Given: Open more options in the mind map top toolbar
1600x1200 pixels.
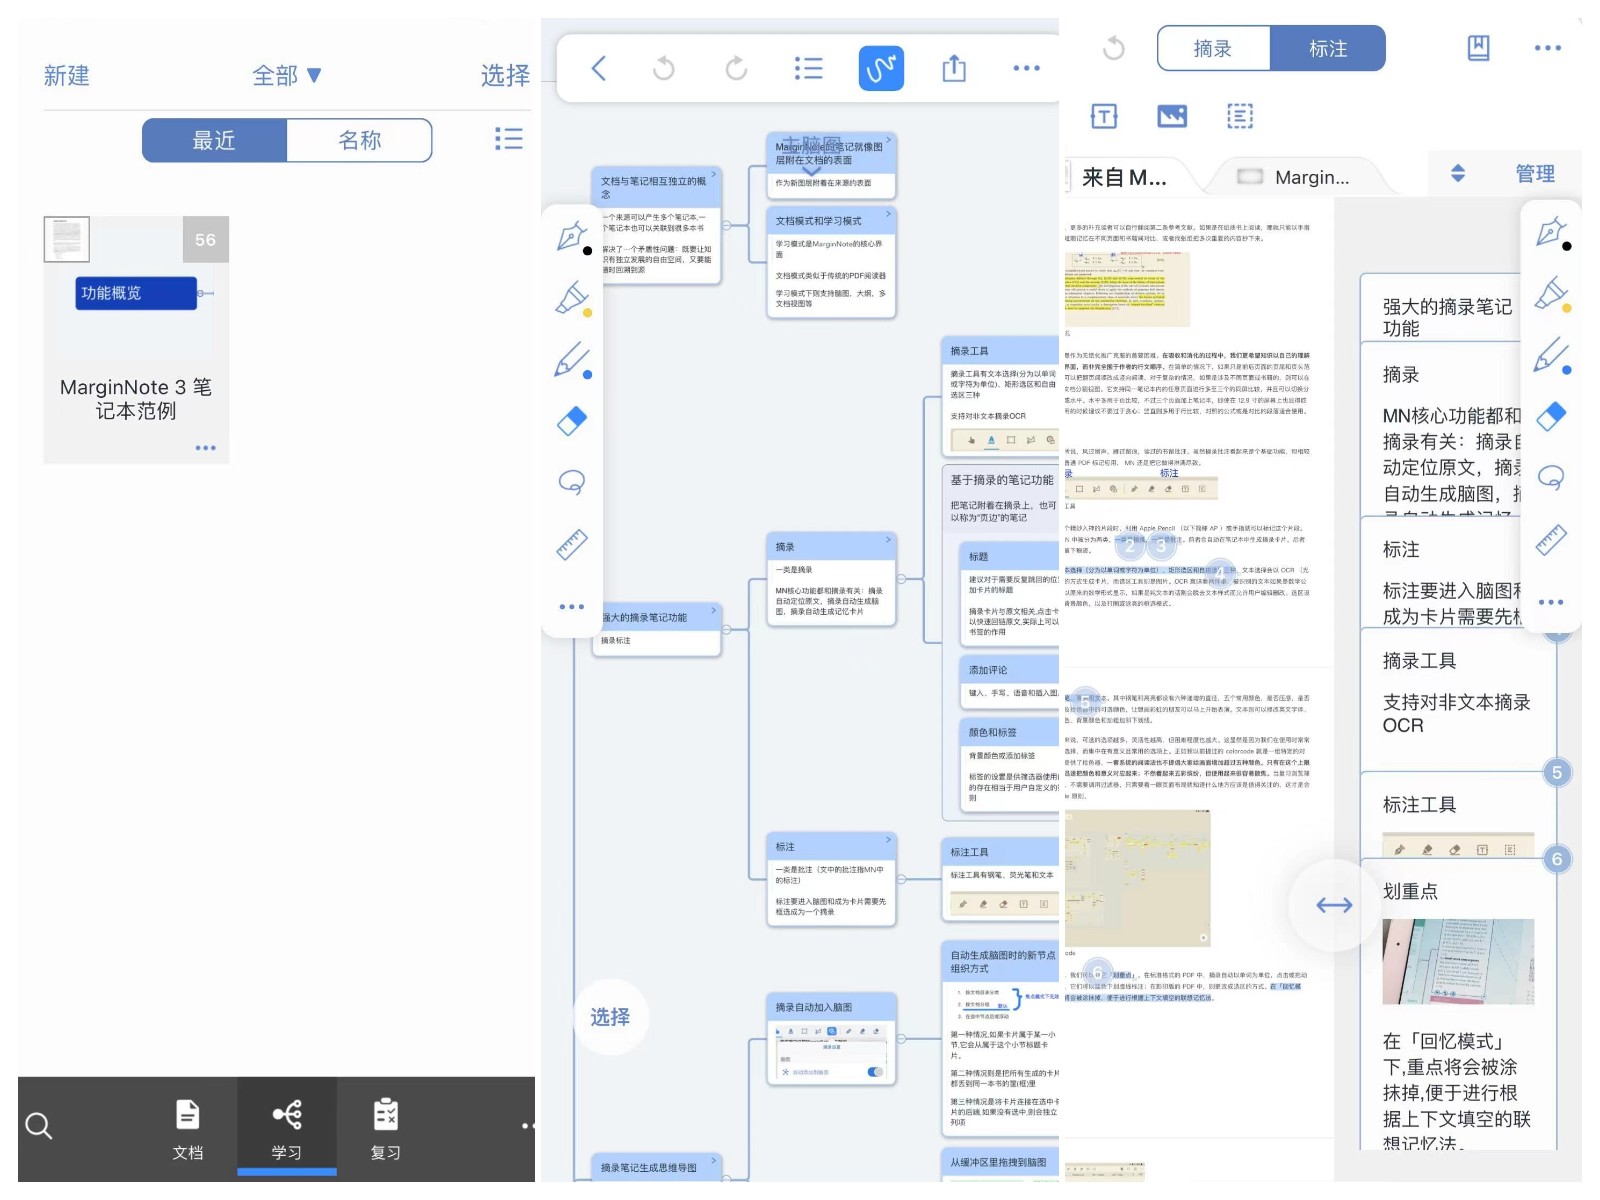Looking at the screenshot, I should click(x=1026, y=68).
